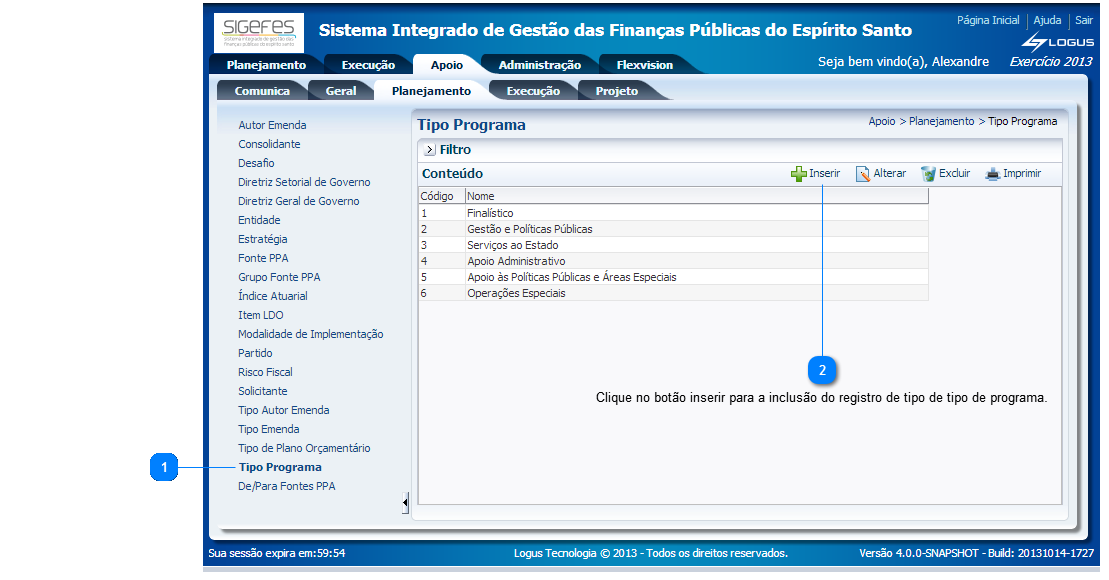This screenshot has width=1109, height=580.
Task: Click the Imprimir printer icon
Action: point(992,174)
